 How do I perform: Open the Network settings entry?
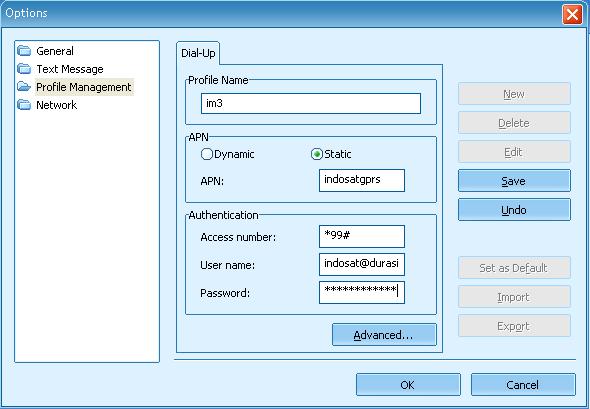[x=56, y=105]
